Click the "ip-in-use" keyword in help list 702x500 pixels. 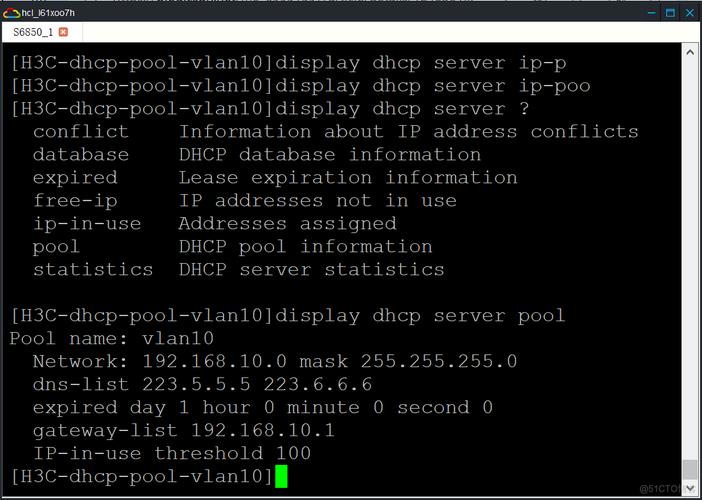coord(87,223)
